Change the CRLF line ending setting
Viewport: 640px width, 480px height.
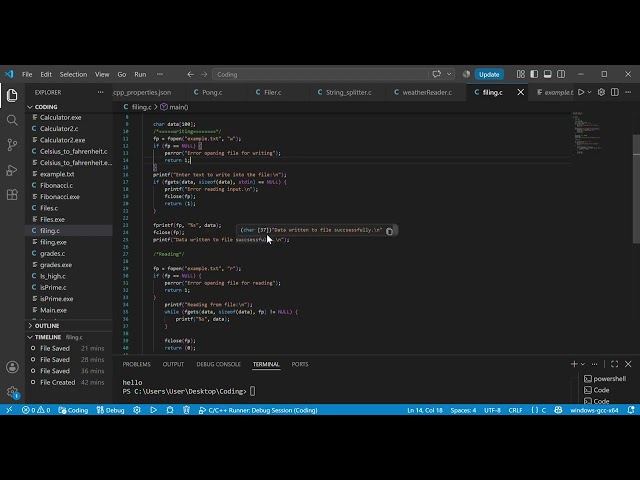pos(515,410)
